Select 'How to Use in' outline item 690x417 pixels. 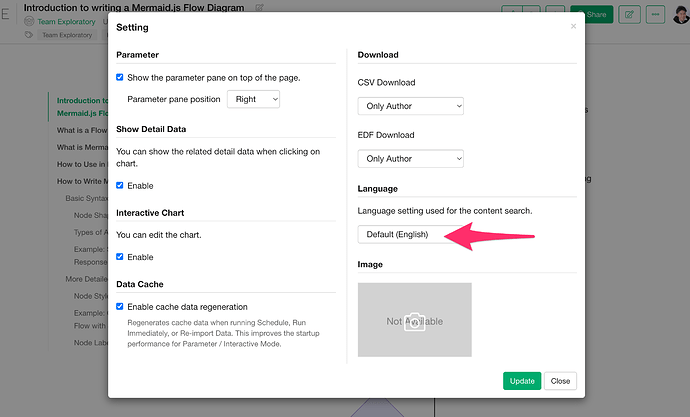click(82, 164)
